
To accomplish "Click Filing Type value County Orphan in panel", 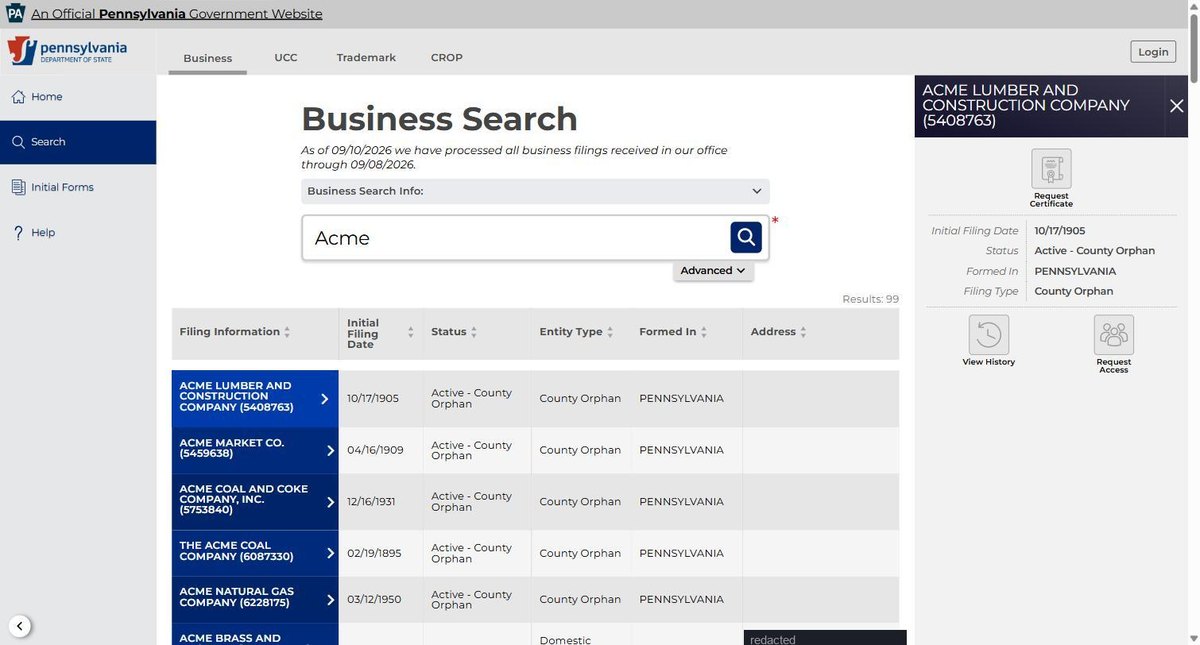I will point(1073,291).
